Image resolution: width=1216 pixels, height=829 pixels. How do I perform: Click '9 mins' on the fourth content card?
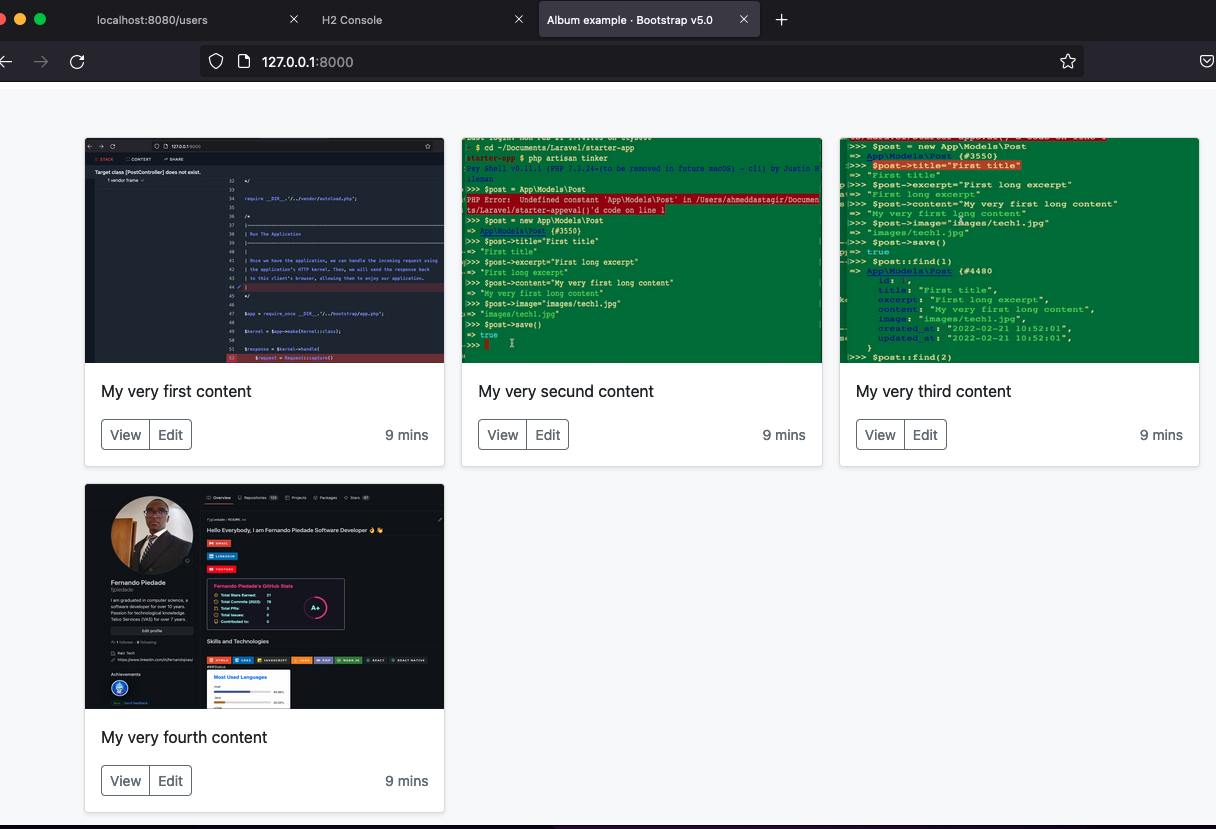[407, 781]
